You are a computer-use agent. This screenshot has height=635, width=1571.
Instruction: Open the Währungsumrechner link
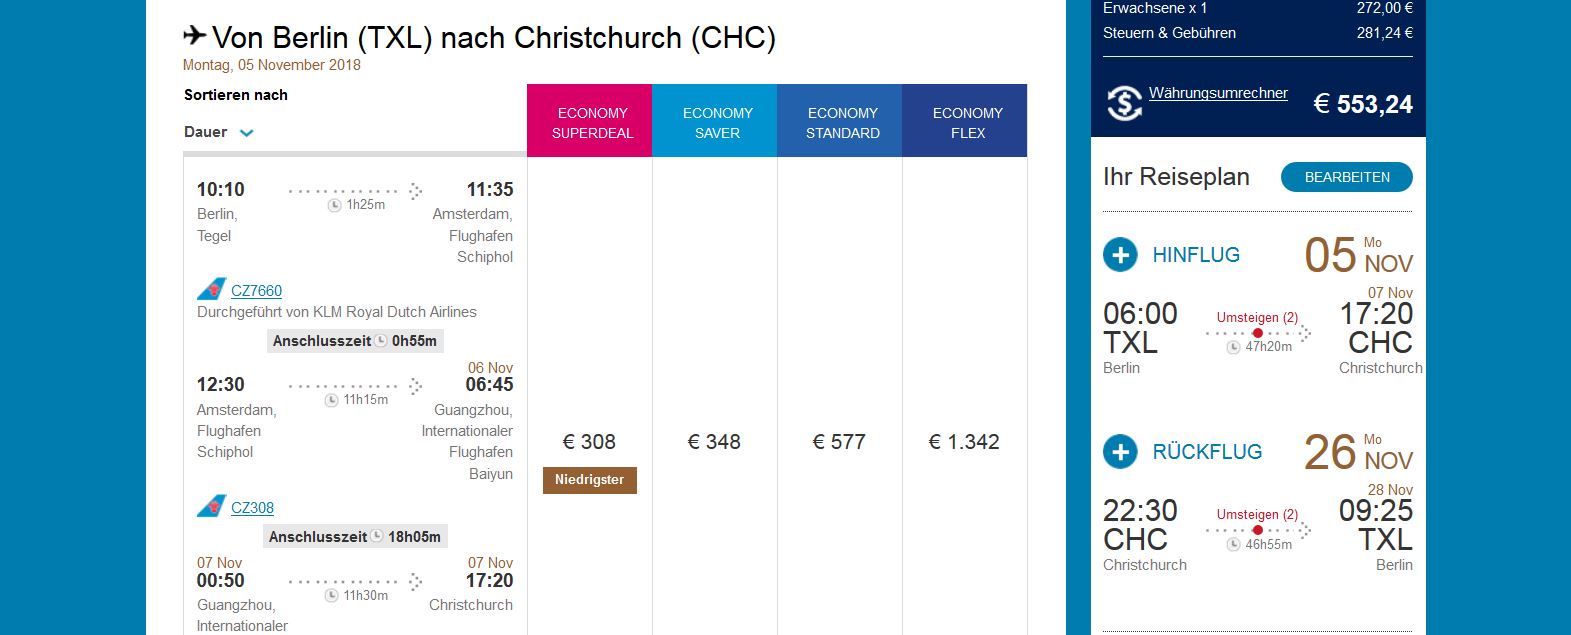pyautogui.click(x=1218, y=93)
